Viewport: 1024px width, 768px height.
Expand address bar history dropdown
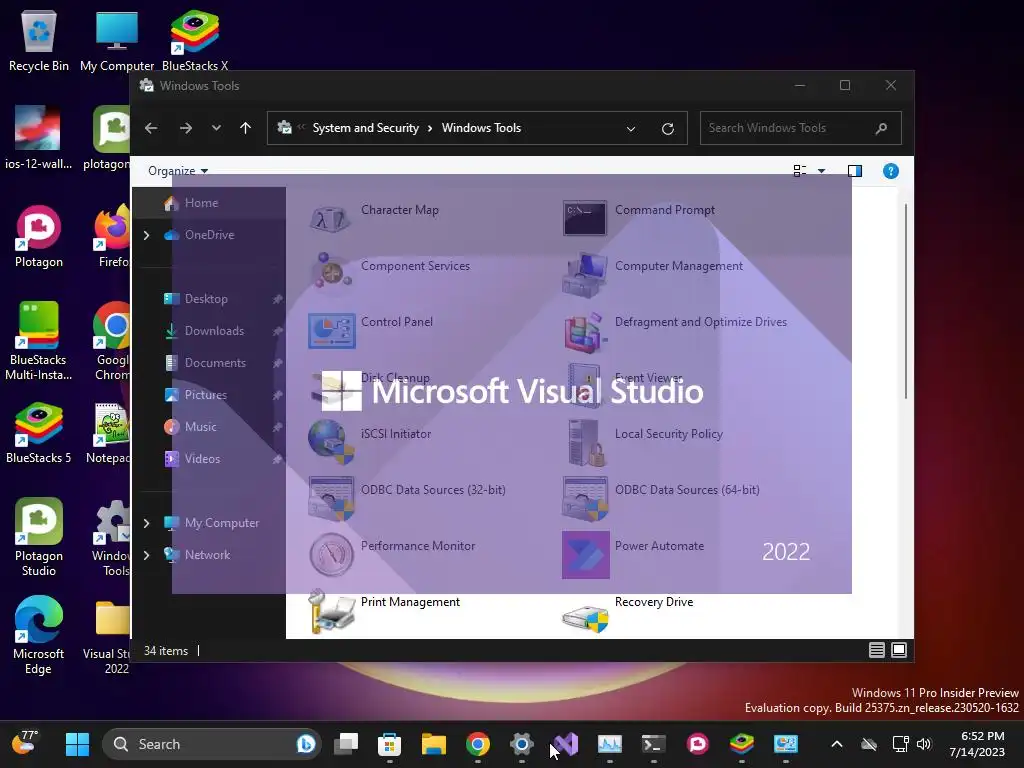tap(631, 129)
